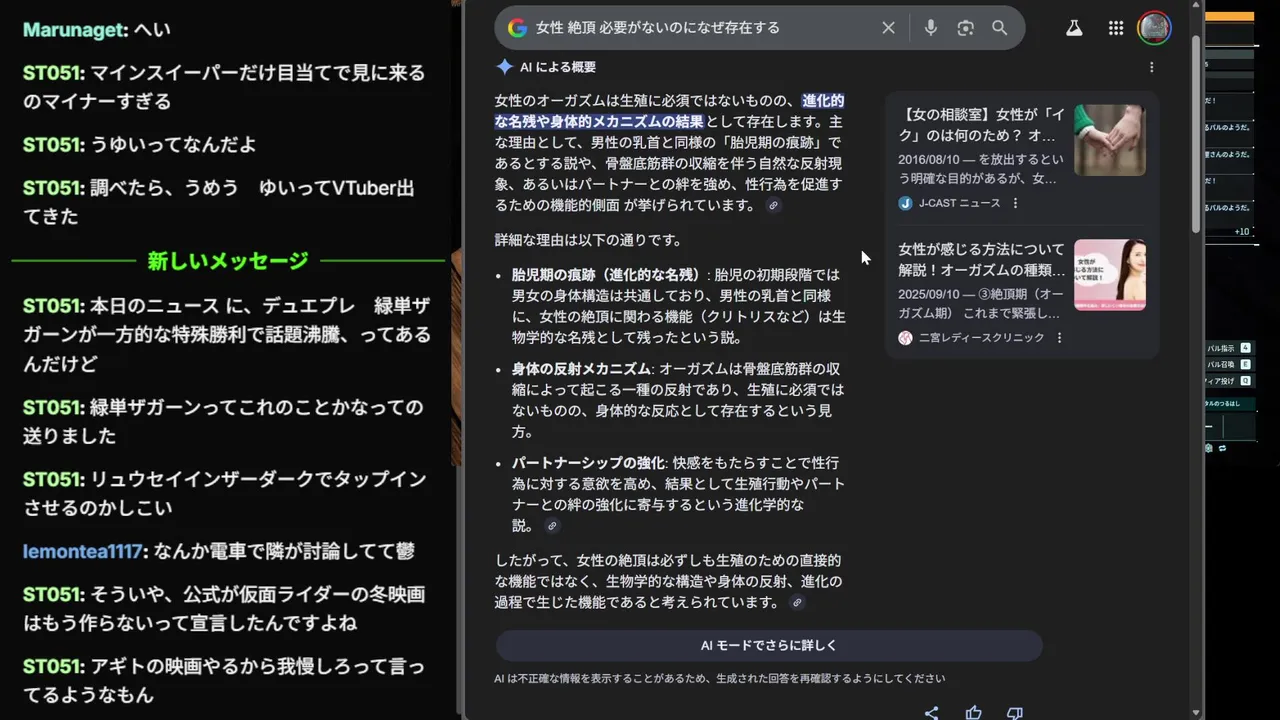Click source link icon after first paragraph
1280x720 pixels.
tap(773, 205)
